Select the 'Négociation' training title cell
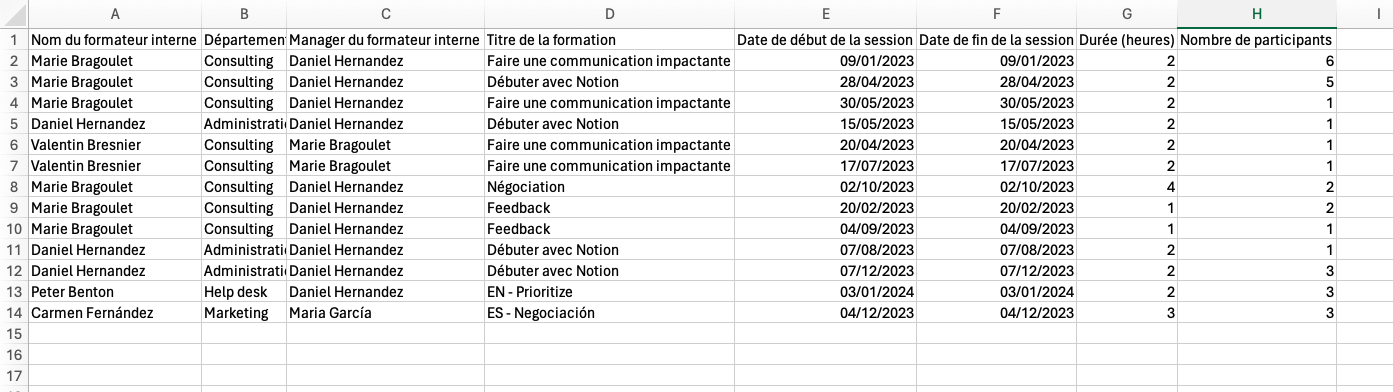Viewport: 1393px width, 392px height. [609, 187]
